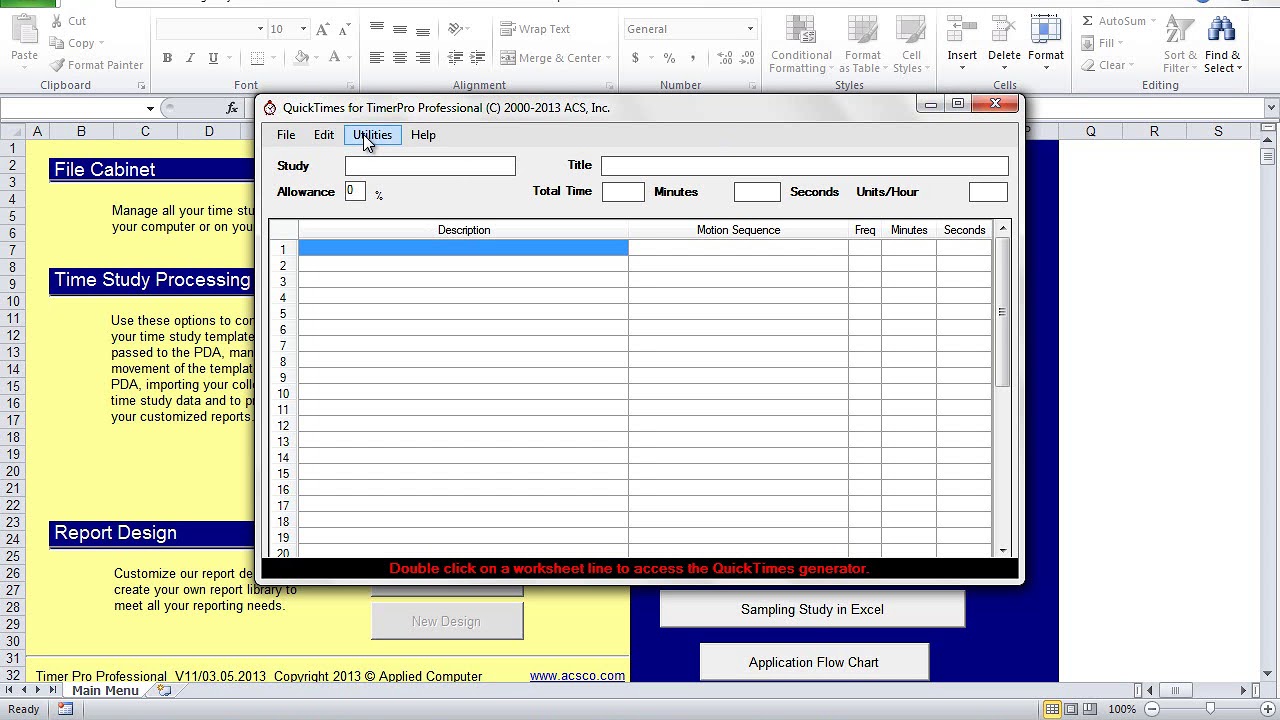1280x720 pixels.
Task: Open the File menu in QuickTimes
Action: [x=286, y=135]
